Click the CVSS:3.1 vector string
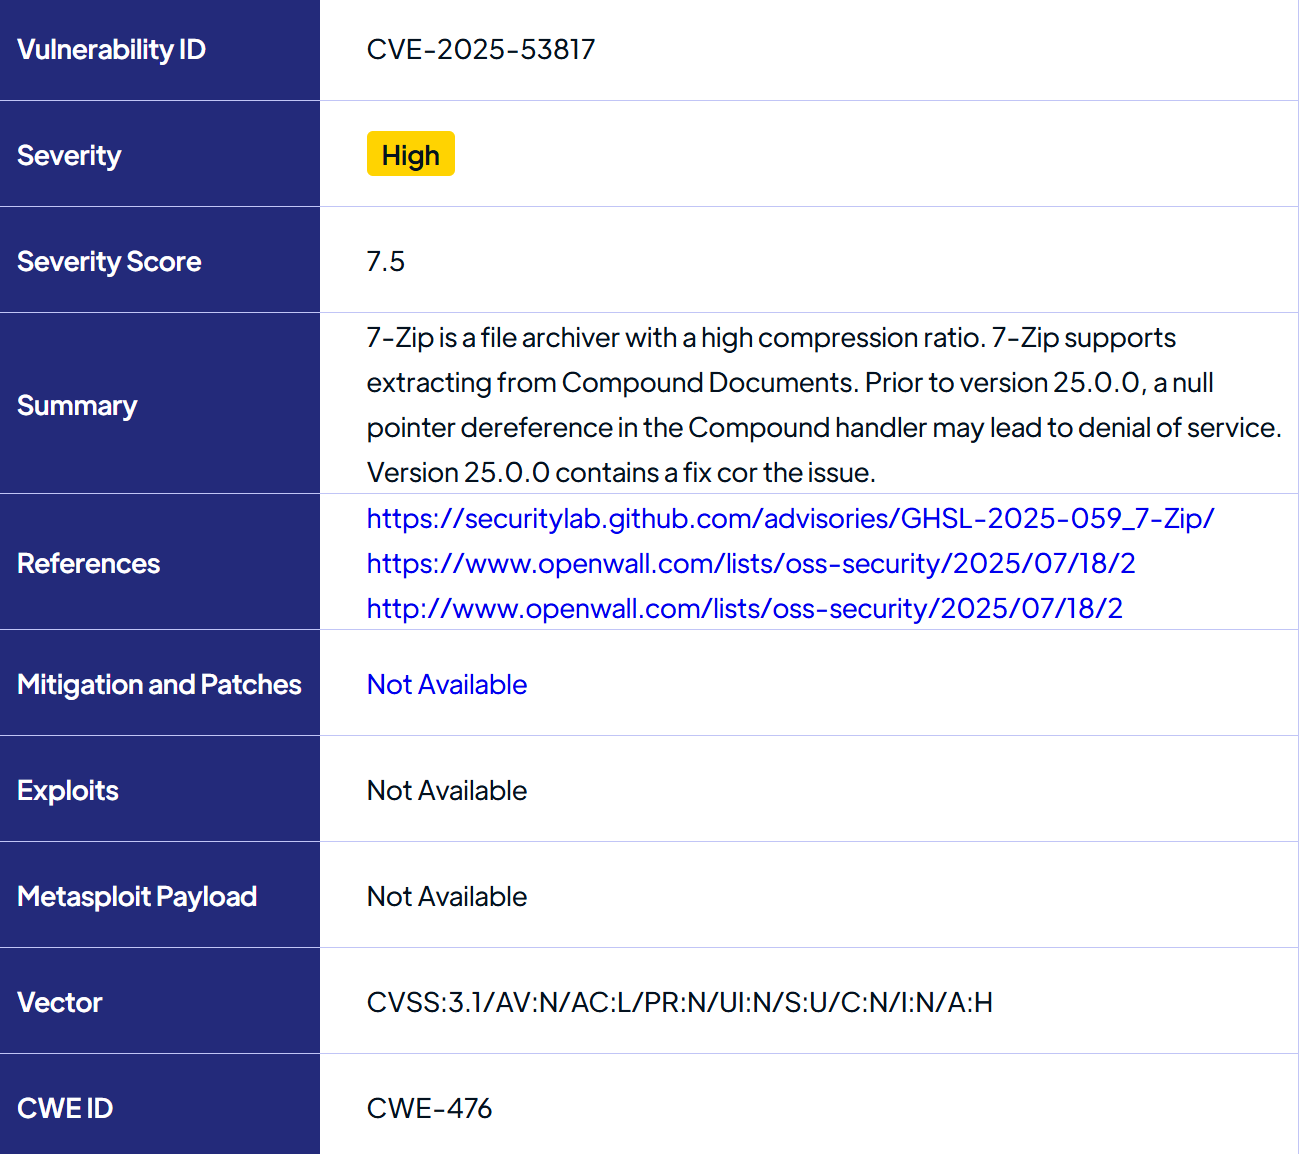Viewport: 1300px width, 1154px height. [680, 1002]
